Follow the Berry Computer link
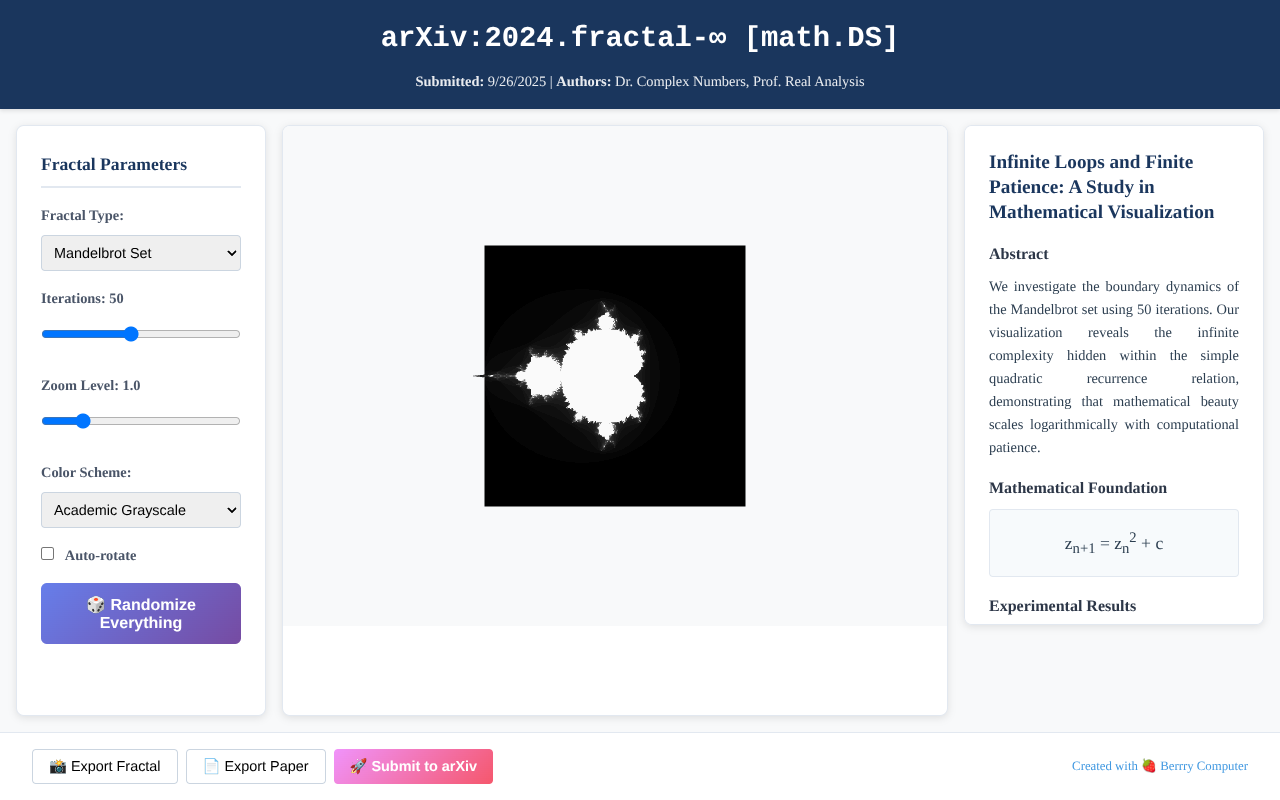This screenshot has width=1280, height=800. pos(1203,765)
